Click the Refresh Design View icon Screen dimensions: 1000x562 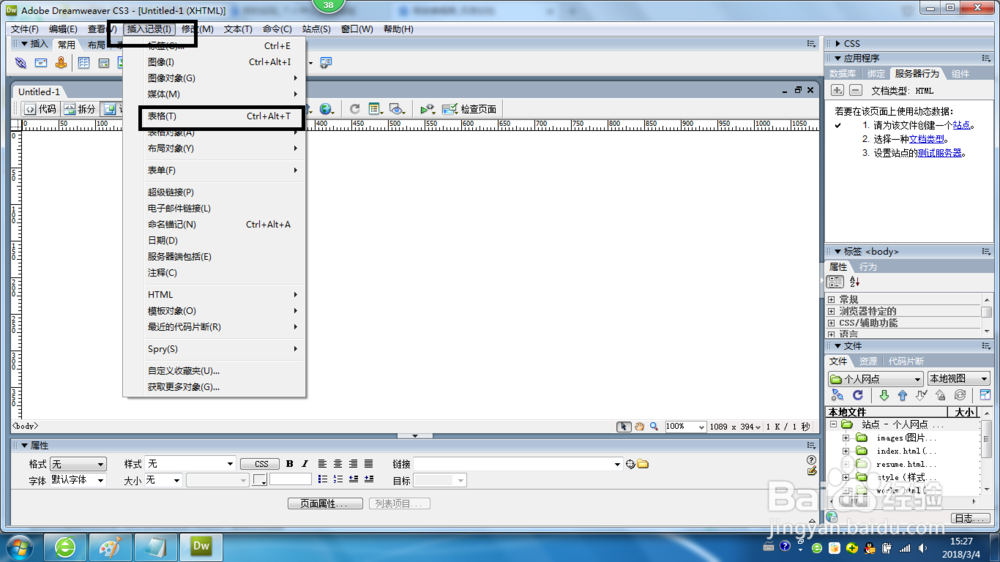tap(355, 109)
